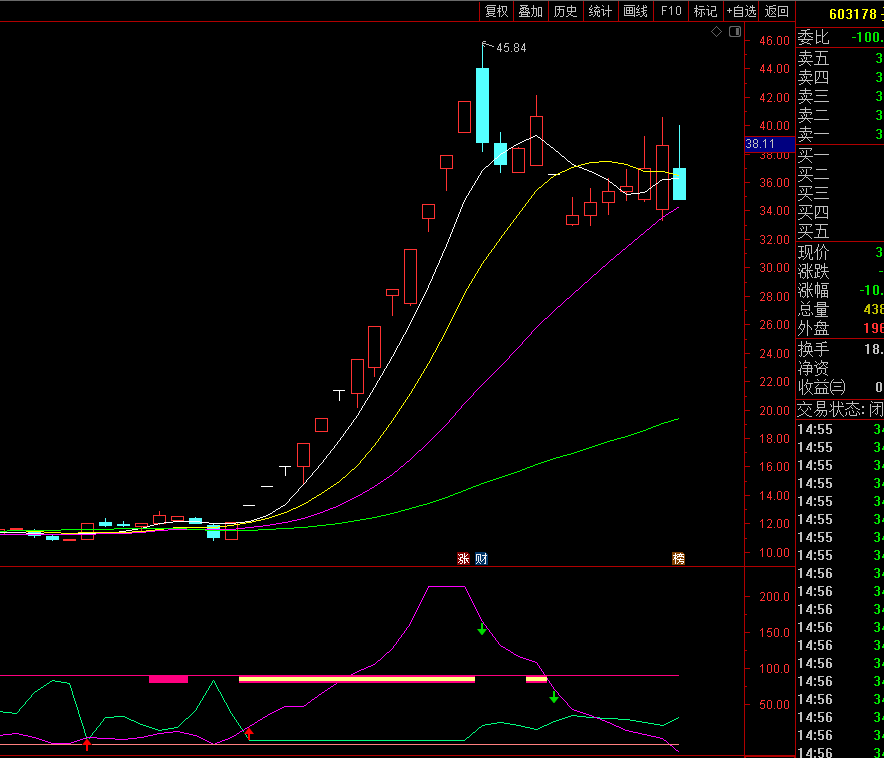
Task: Click the 交易状态 trading status row
Action: (839, 409)
